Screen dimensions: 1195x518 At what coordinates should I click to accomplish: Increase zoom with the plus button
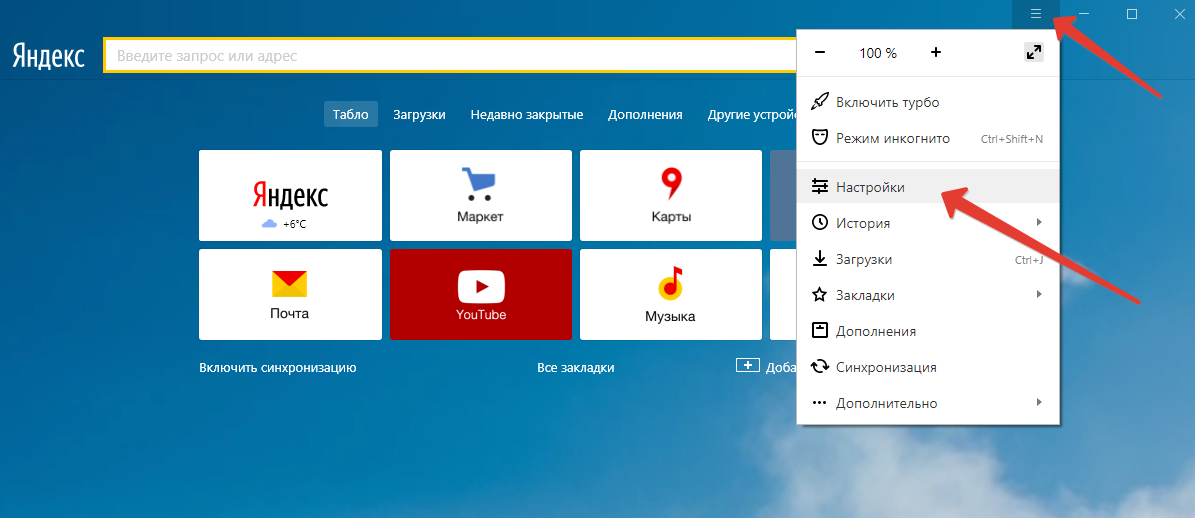point(936,53)
